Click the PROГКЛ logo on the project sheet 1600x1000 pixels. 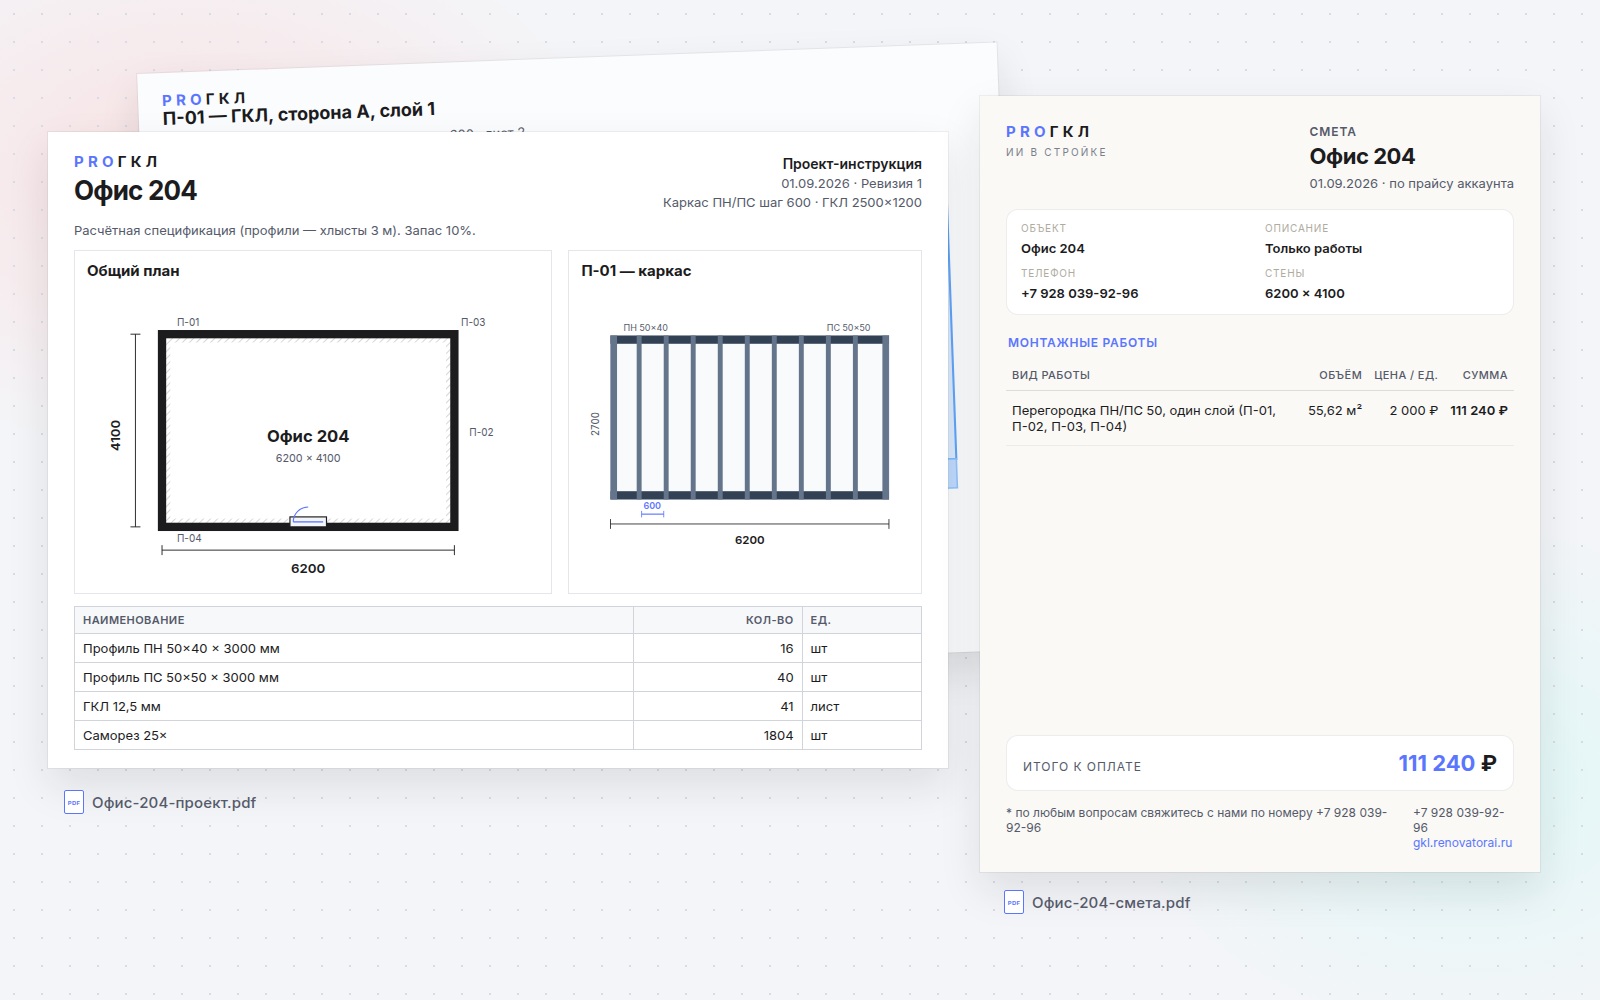116,162
